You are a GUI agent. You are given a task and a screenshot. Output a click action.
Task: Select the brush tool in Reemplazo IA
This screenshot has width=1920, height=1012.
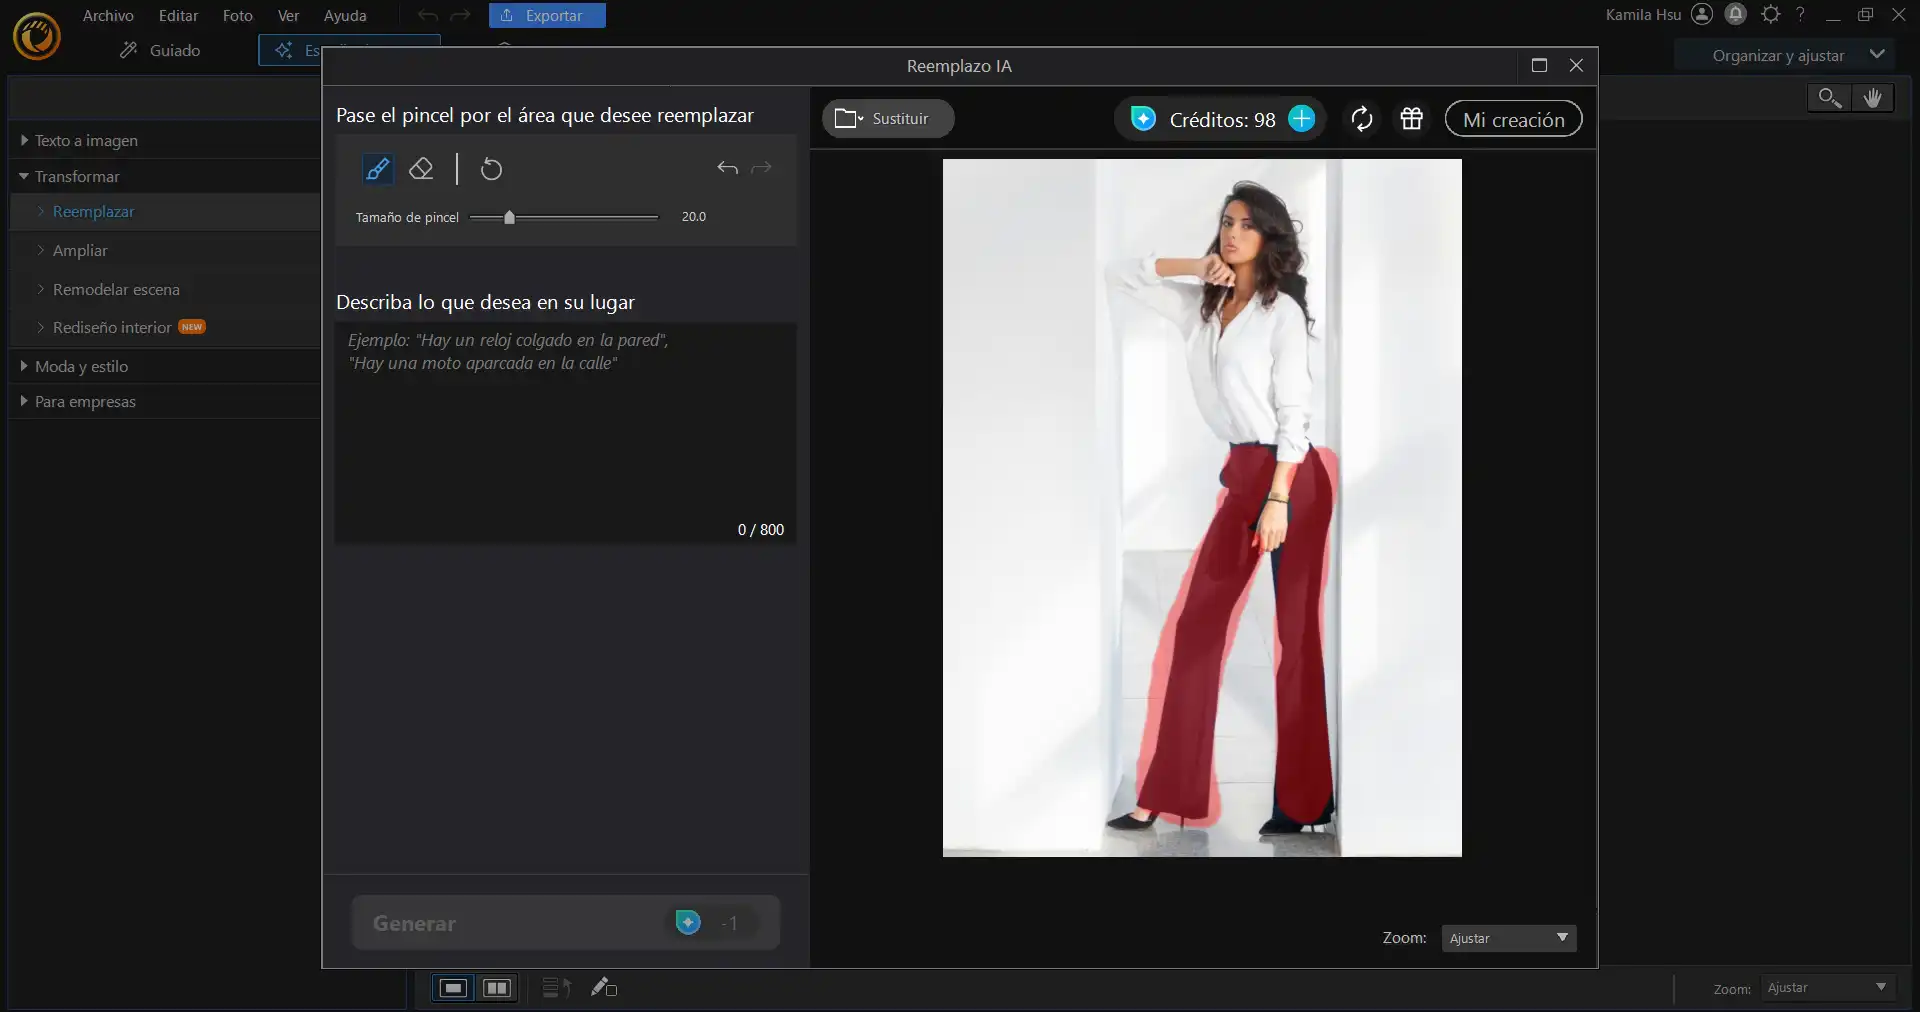coord(377,169)
